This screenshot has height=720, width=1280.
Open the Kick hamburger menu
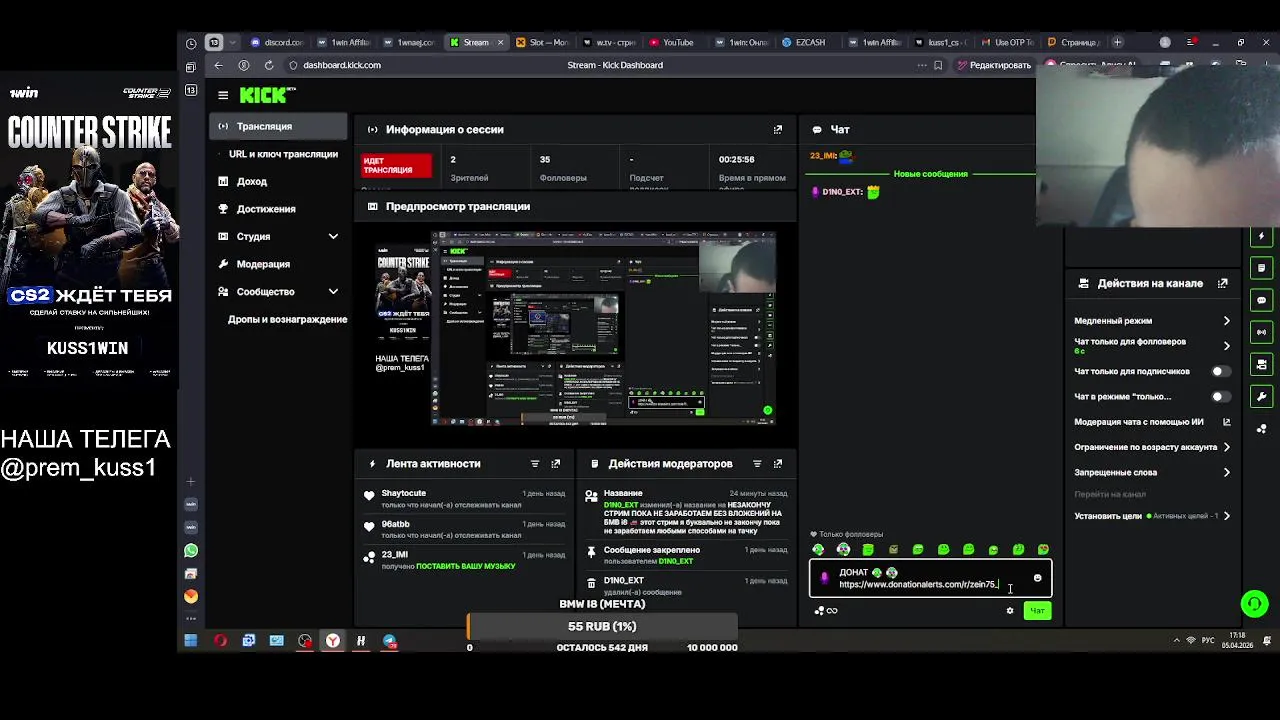223,95
